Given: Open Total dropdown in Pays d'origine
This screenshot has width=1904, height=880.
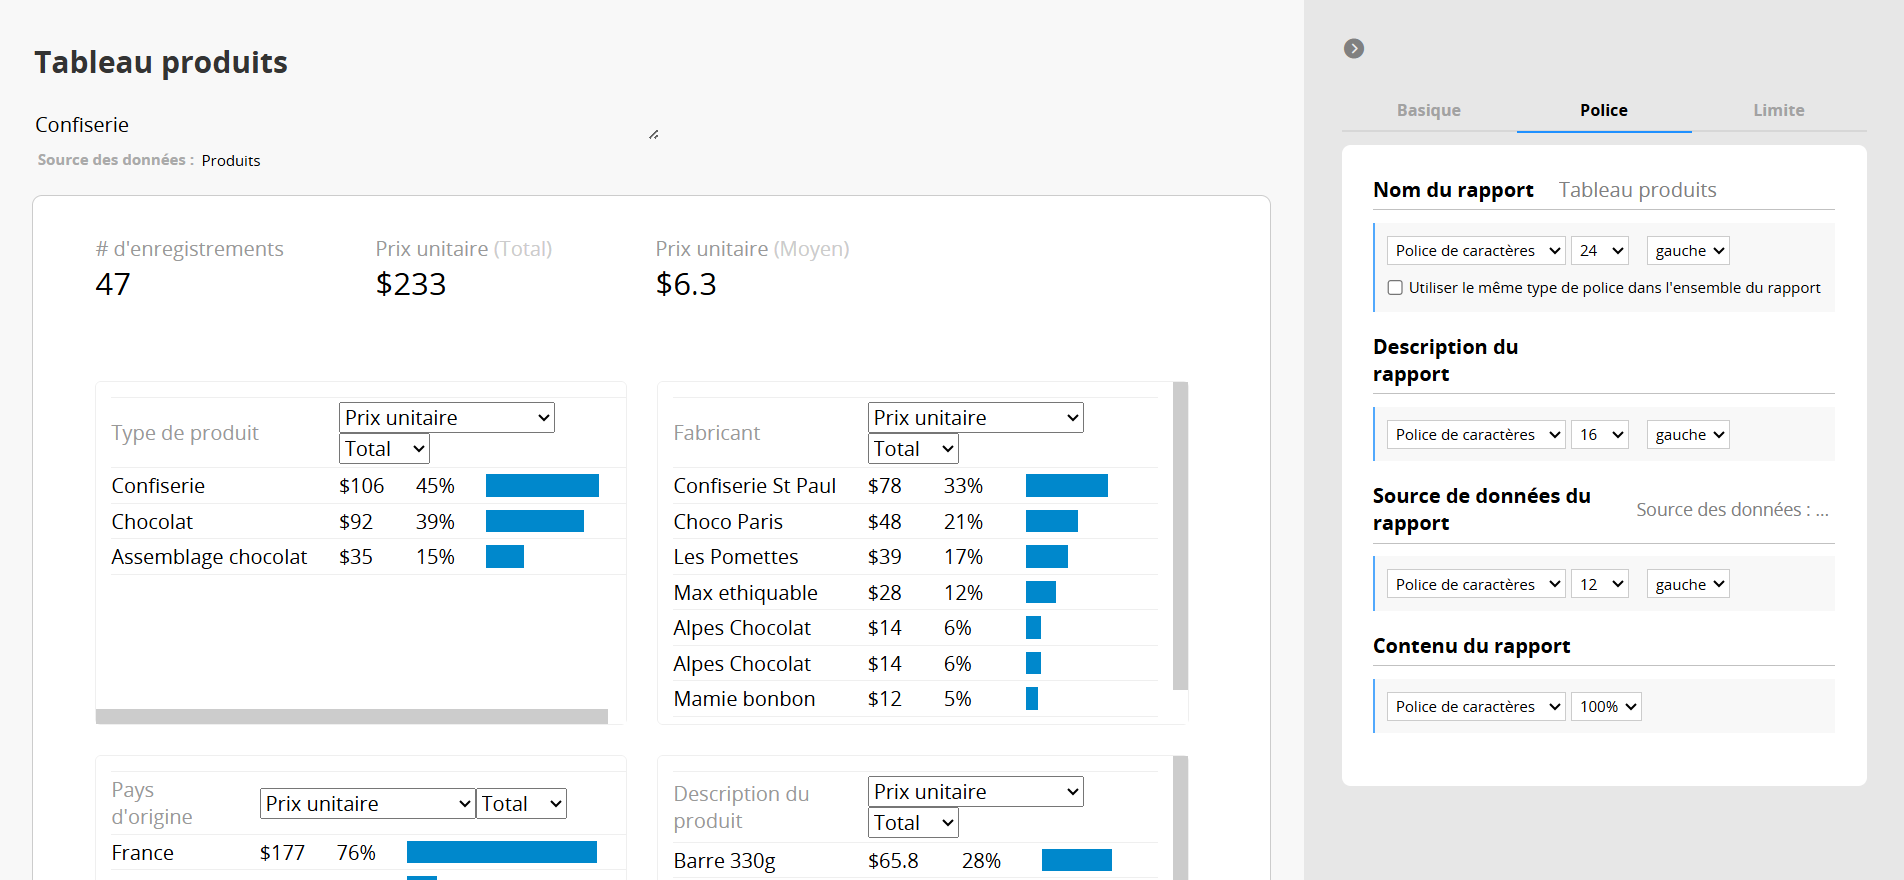Looking at the screenshot, I should [x=521, y=804].
